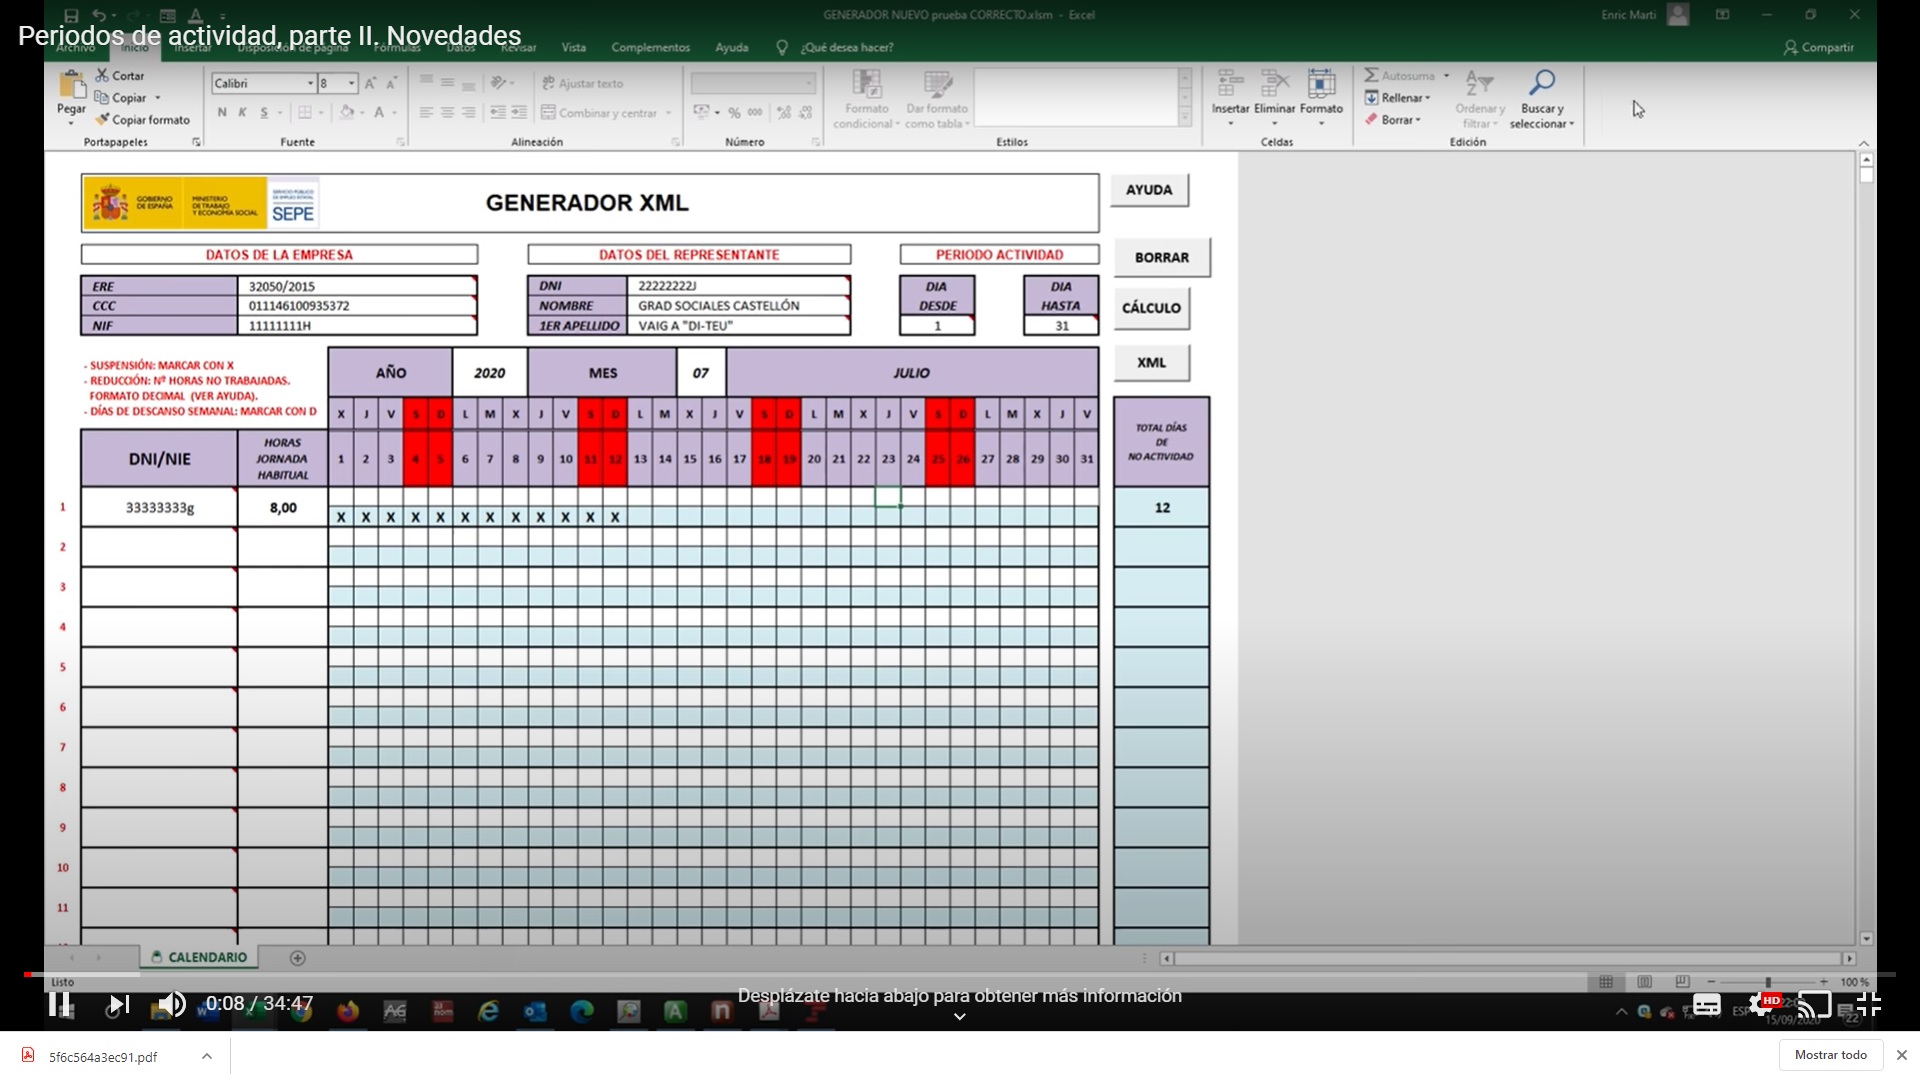Image resolution: width=1920 pixels, height=1080 pixels.
Task: Click the CÁLCULO button
Action: click(x=1151, y=308)
